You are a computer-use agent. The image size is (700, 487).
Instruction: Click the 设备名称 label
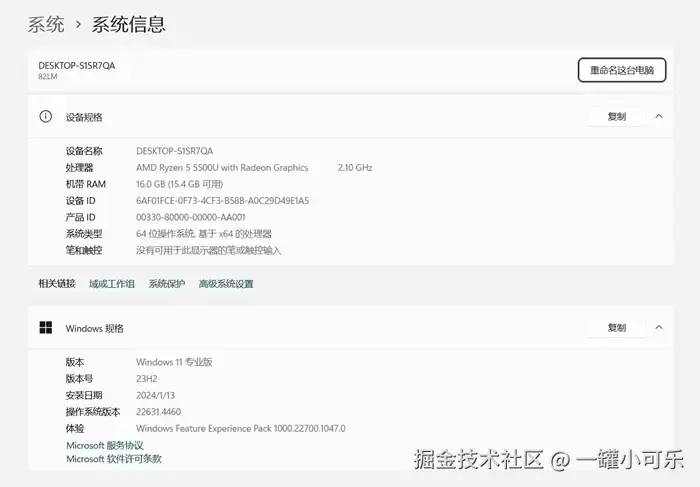click(84, 151)
